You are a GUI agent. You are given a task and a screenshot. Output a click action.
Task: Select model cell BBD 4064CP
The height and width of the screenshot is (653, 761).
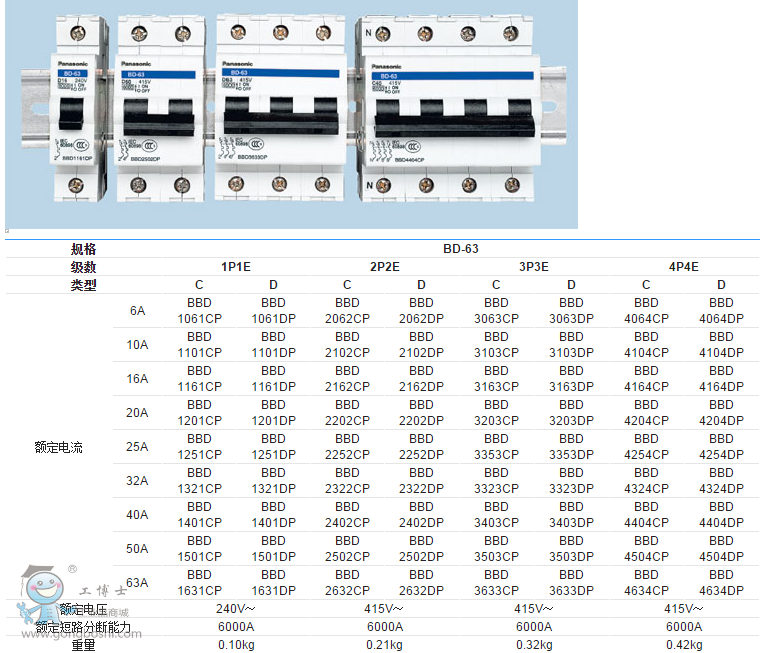pos(646,311)
